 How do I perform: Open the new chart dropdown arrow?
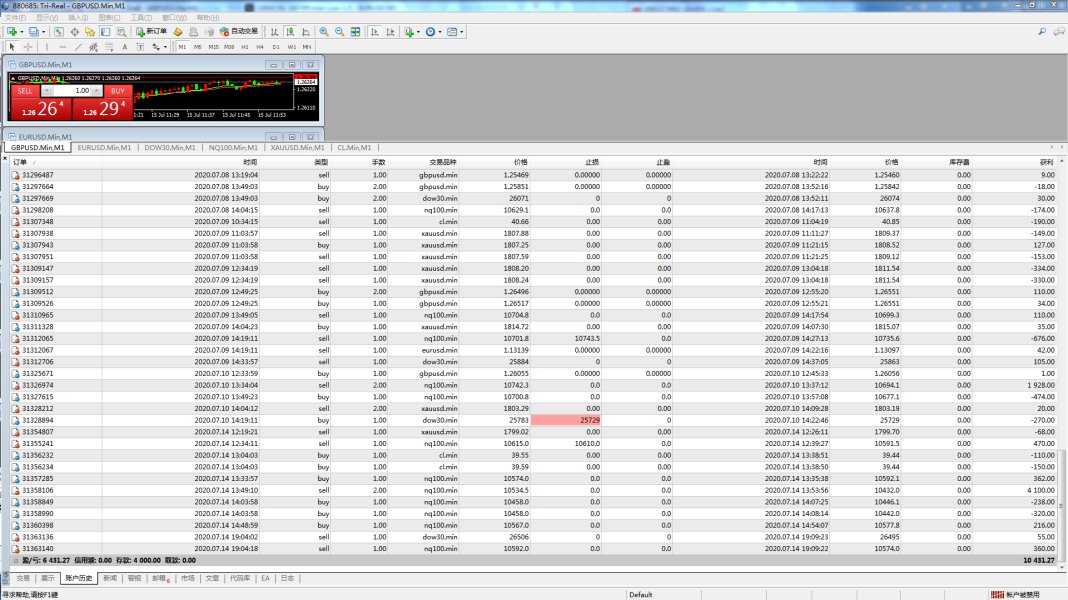pos(21,32)
